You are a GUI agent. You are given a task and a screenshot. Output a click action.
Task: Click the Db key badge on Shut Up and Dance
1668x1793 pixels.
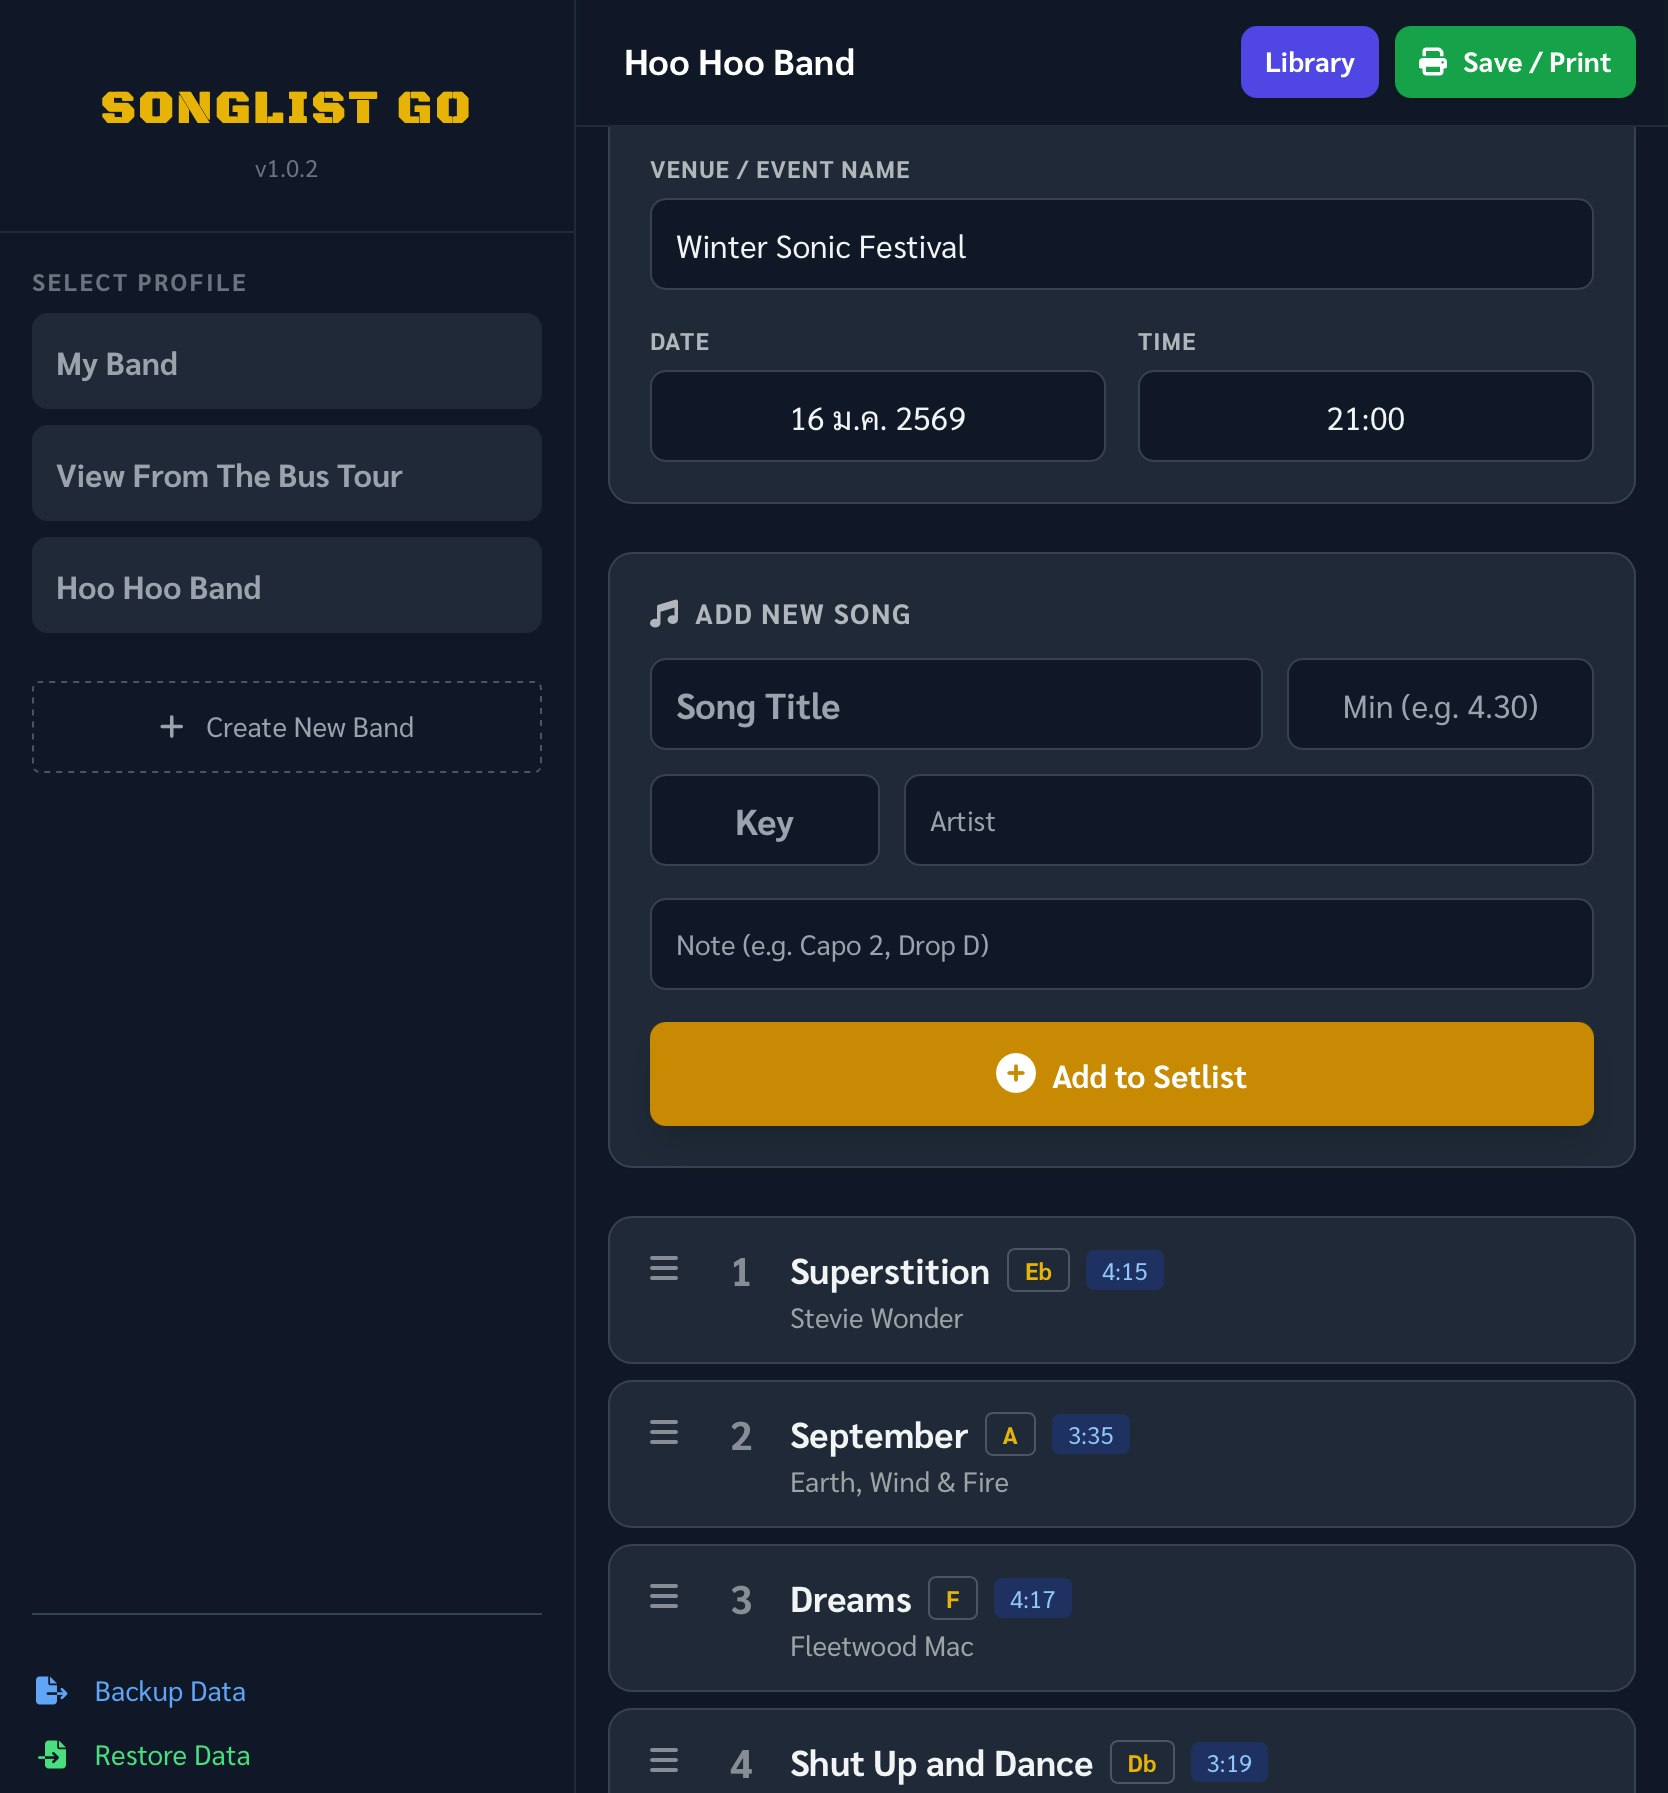pos(1141,1763)
